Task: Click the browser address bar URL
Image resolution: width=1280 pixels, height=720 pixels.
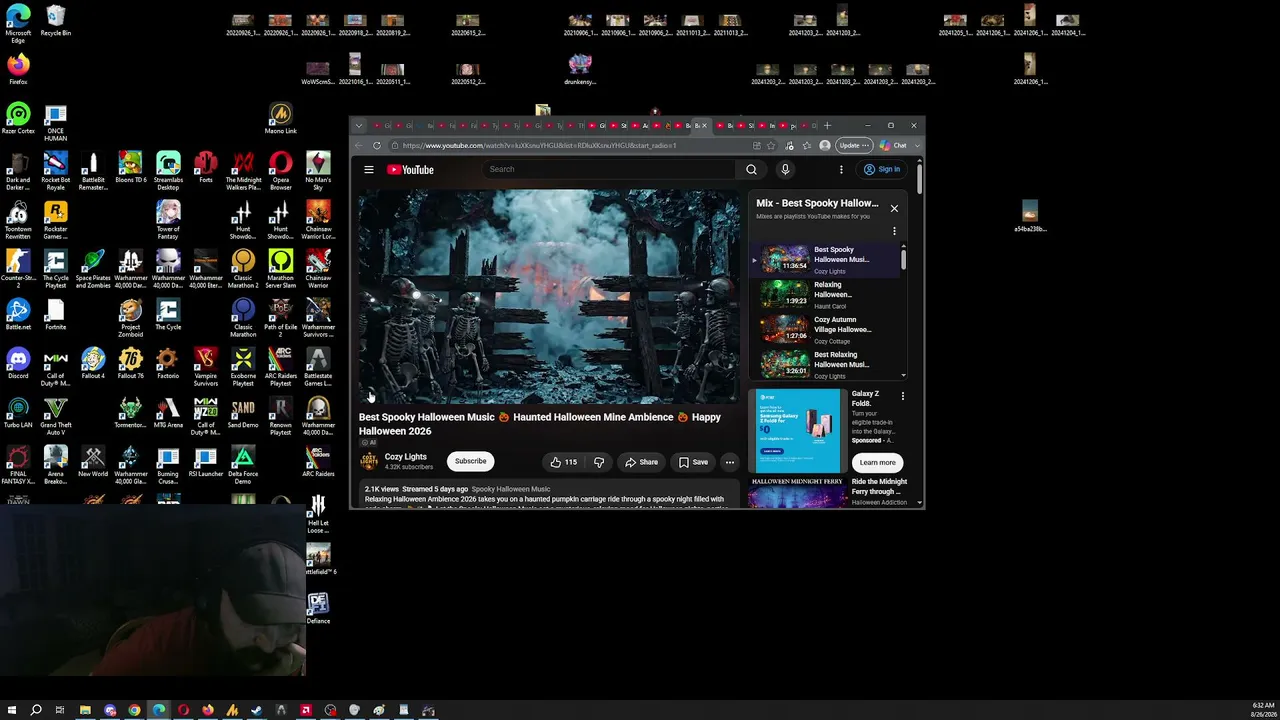Action: click(540, 146)
